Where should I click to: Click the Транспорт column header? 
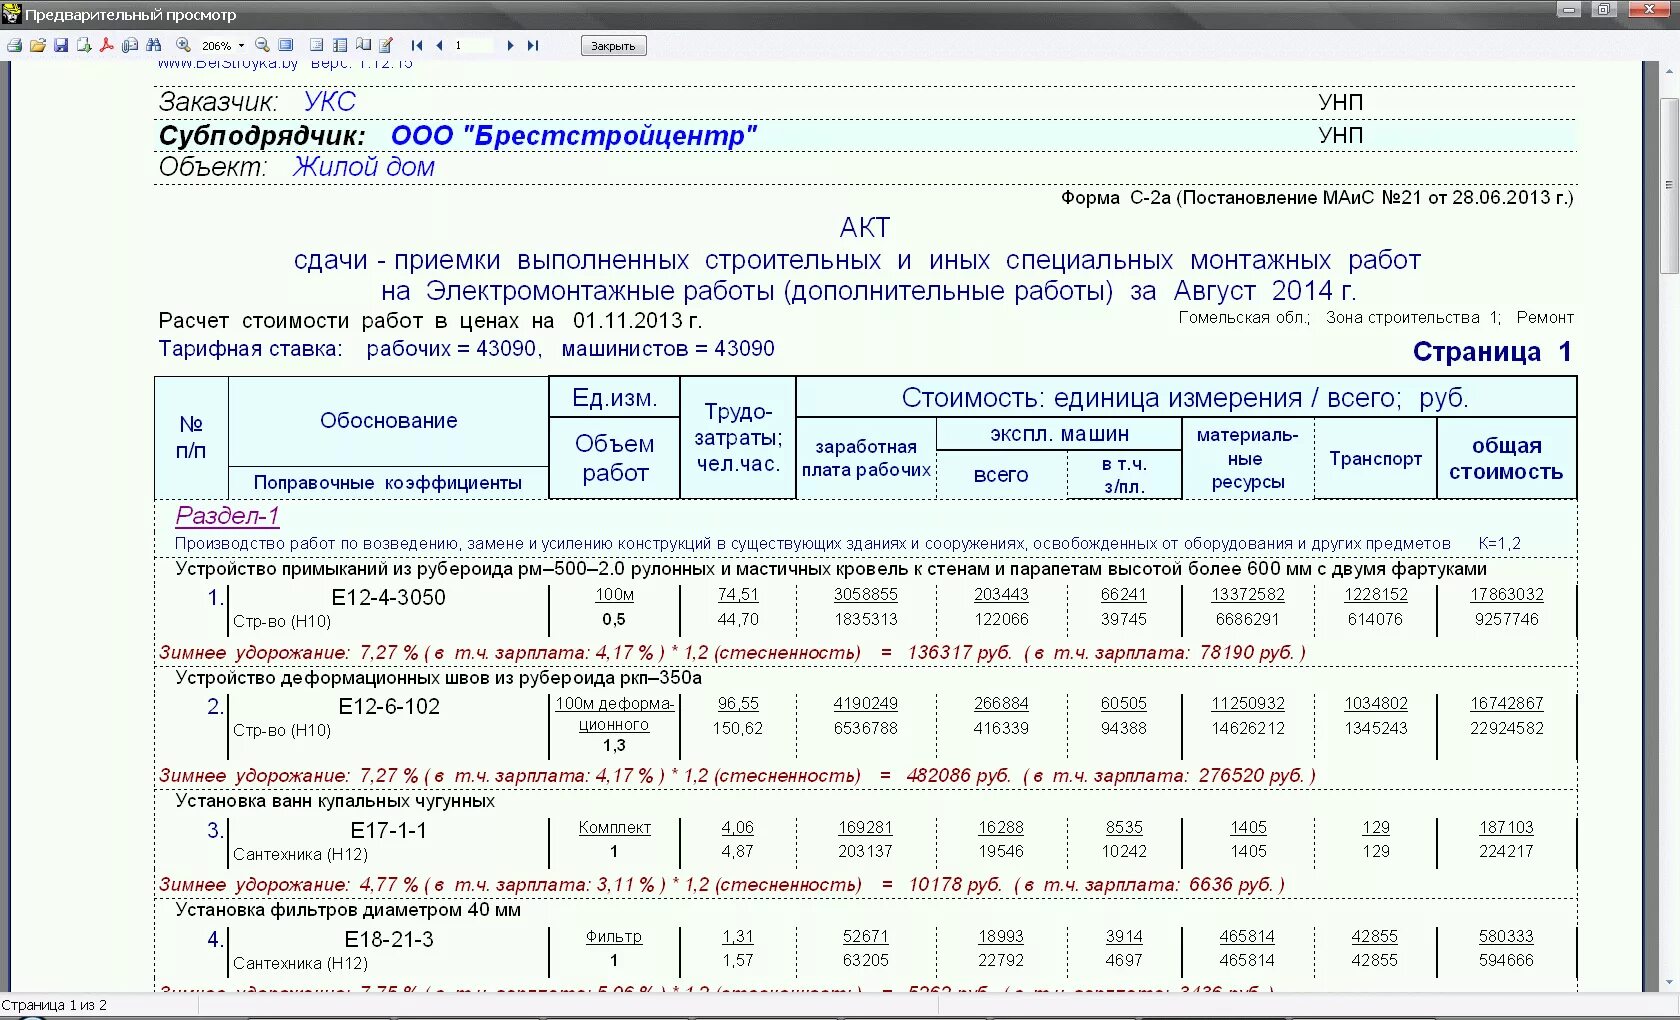click(1375, 459)
